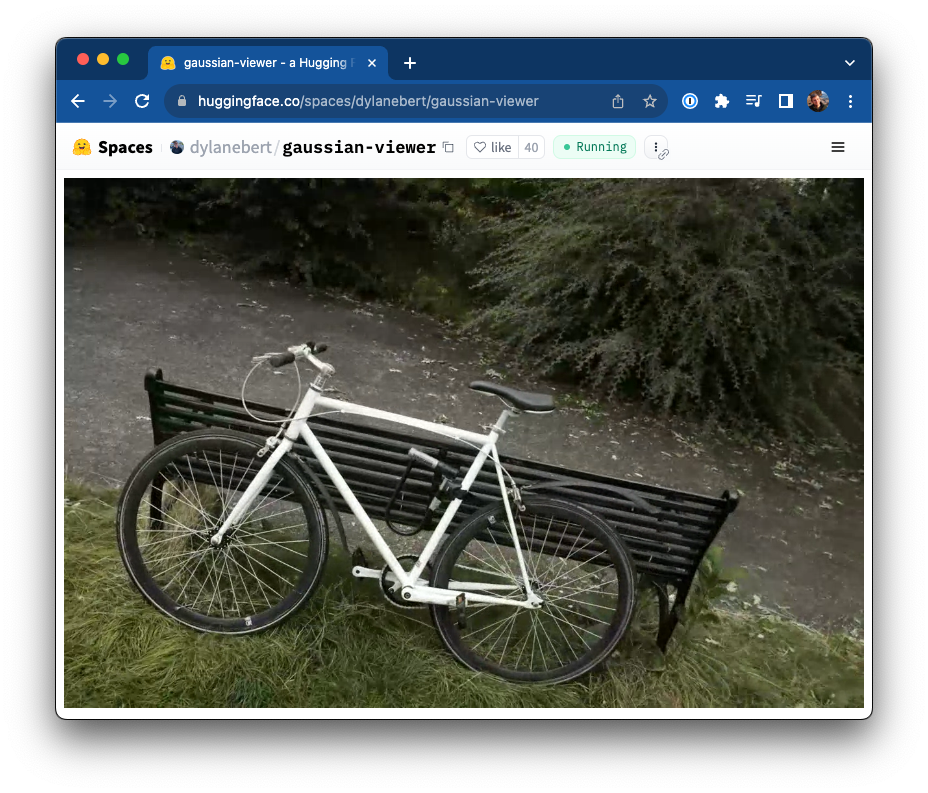
Task: Open the Space options three-dot menu
Action: point(656,147)
